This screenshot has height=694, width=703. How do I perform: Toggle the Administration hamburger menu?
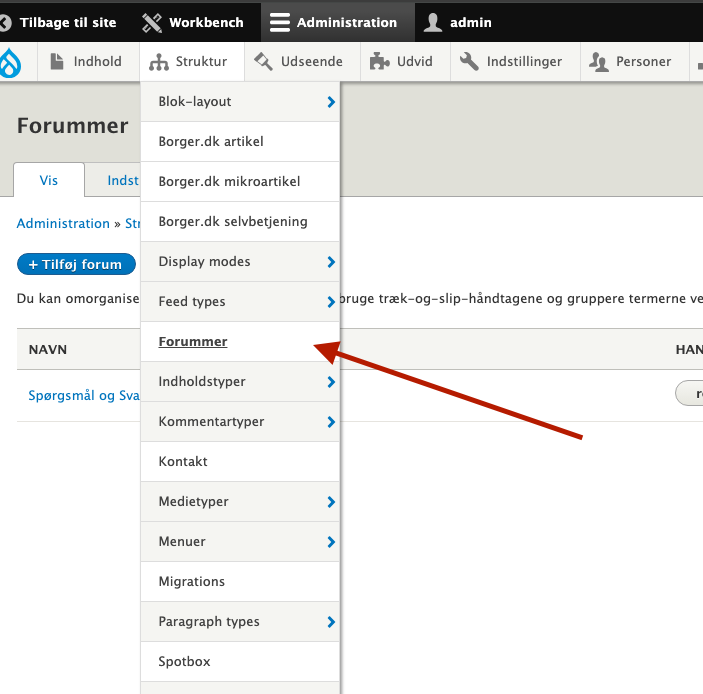pos(280,22)
